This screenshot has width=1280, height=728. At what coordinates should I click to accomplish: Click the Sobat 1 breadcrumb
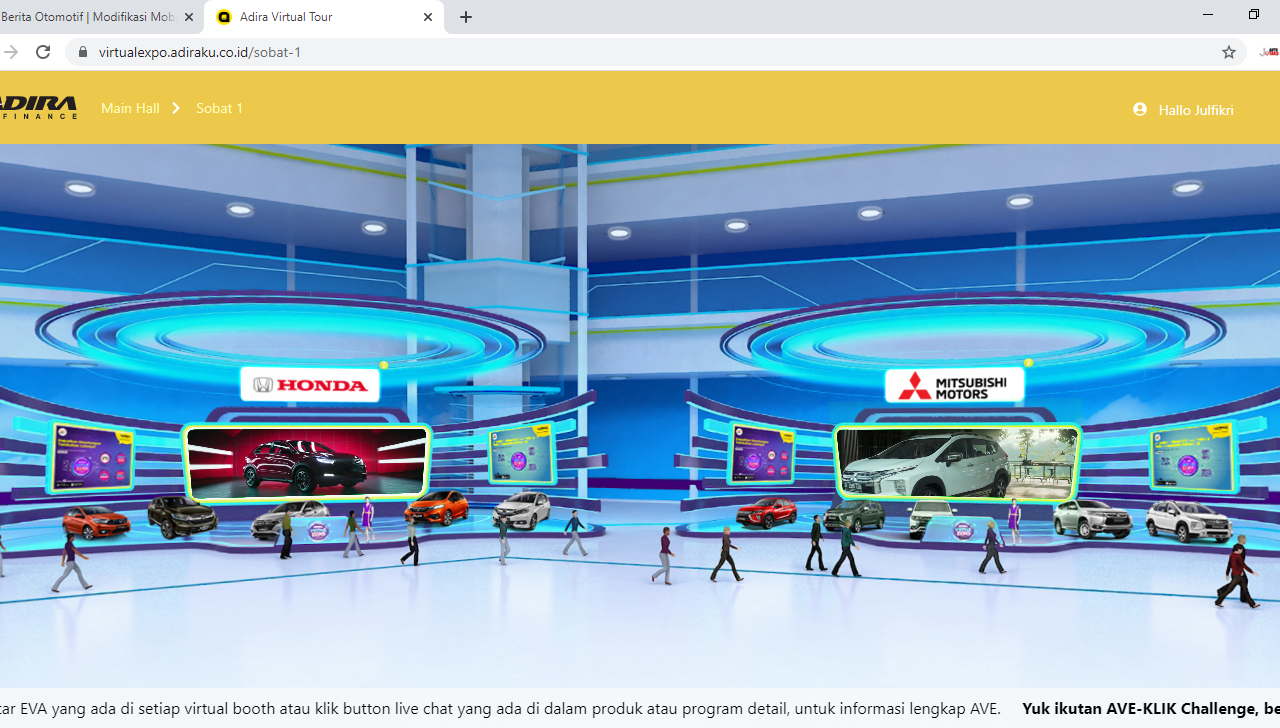(219, 108)
